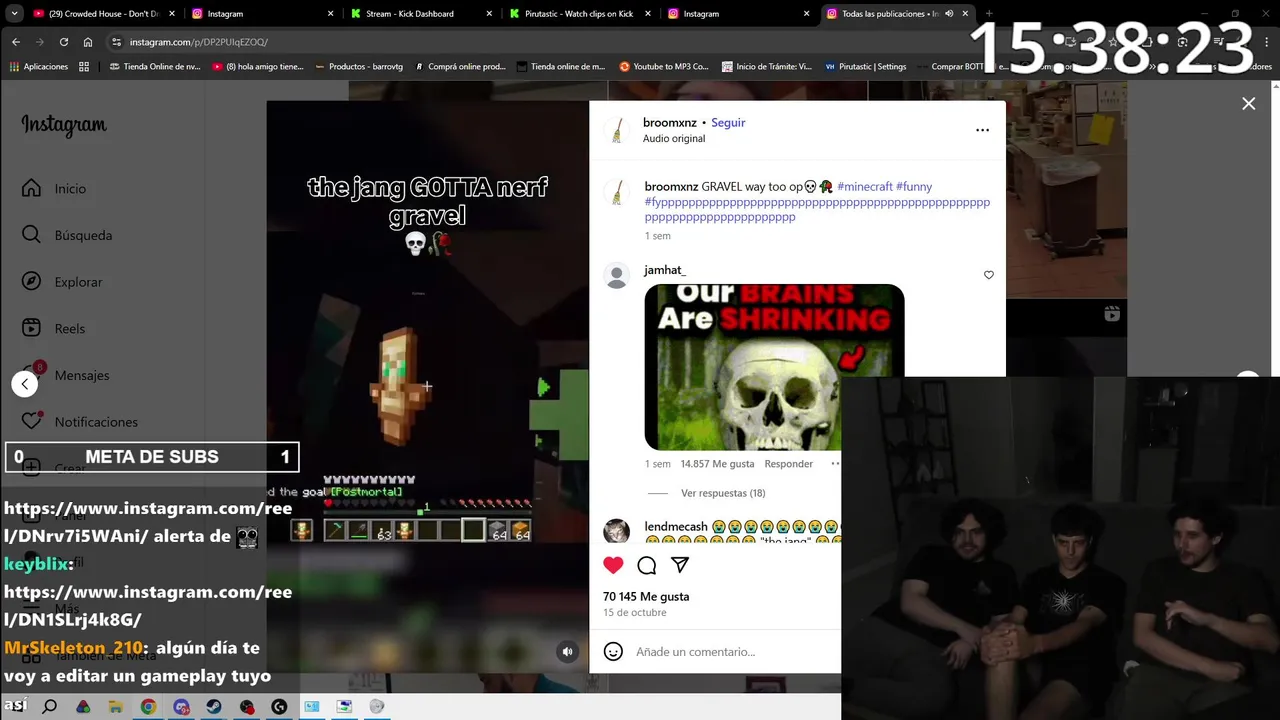Open 'Youtube to MP3 Co...' bookmark

(x=664, y=67)
